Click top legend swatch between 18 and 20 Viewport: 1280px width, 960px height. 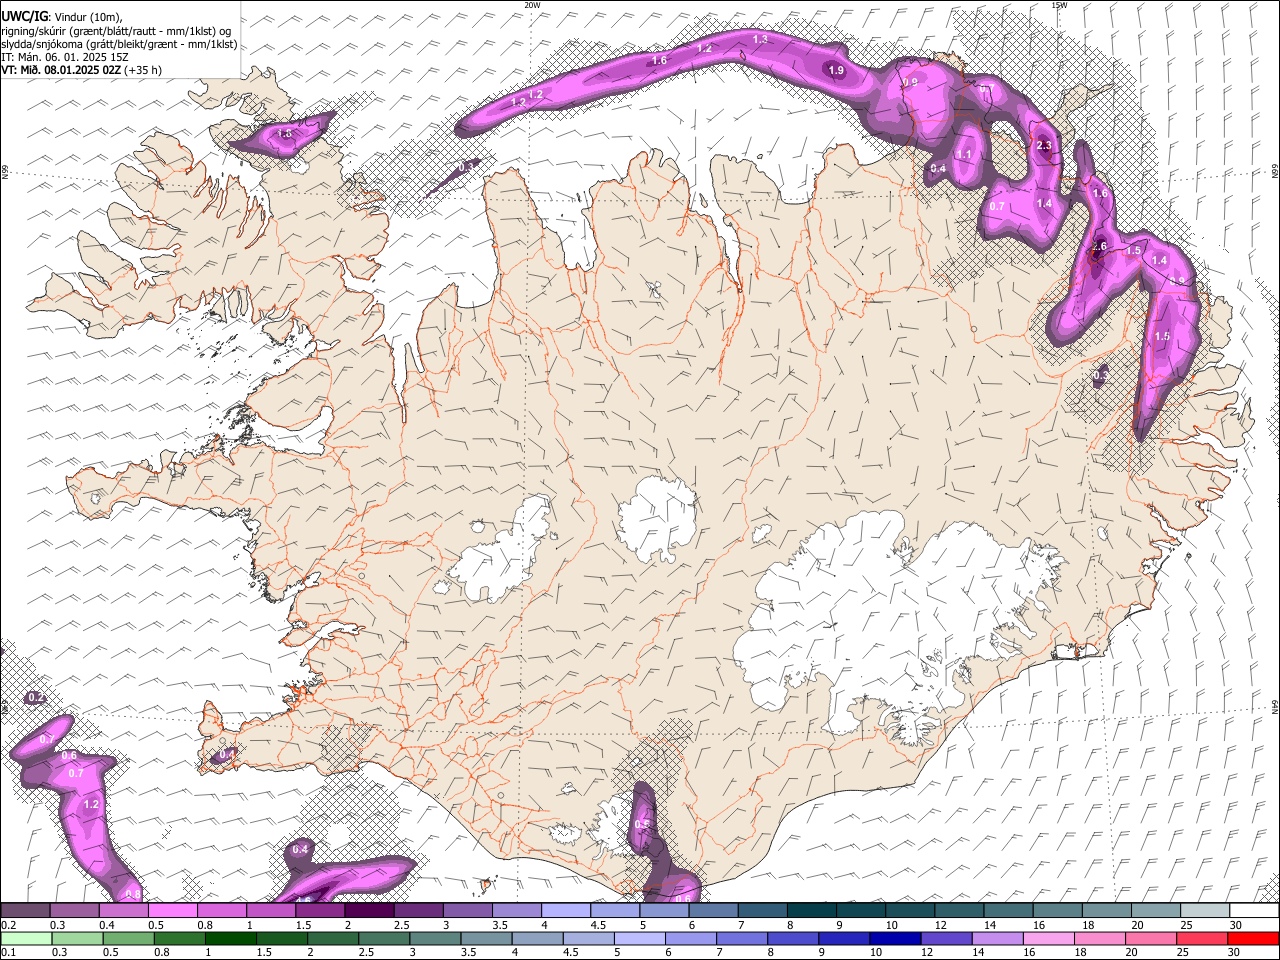tap(1107, 911)
